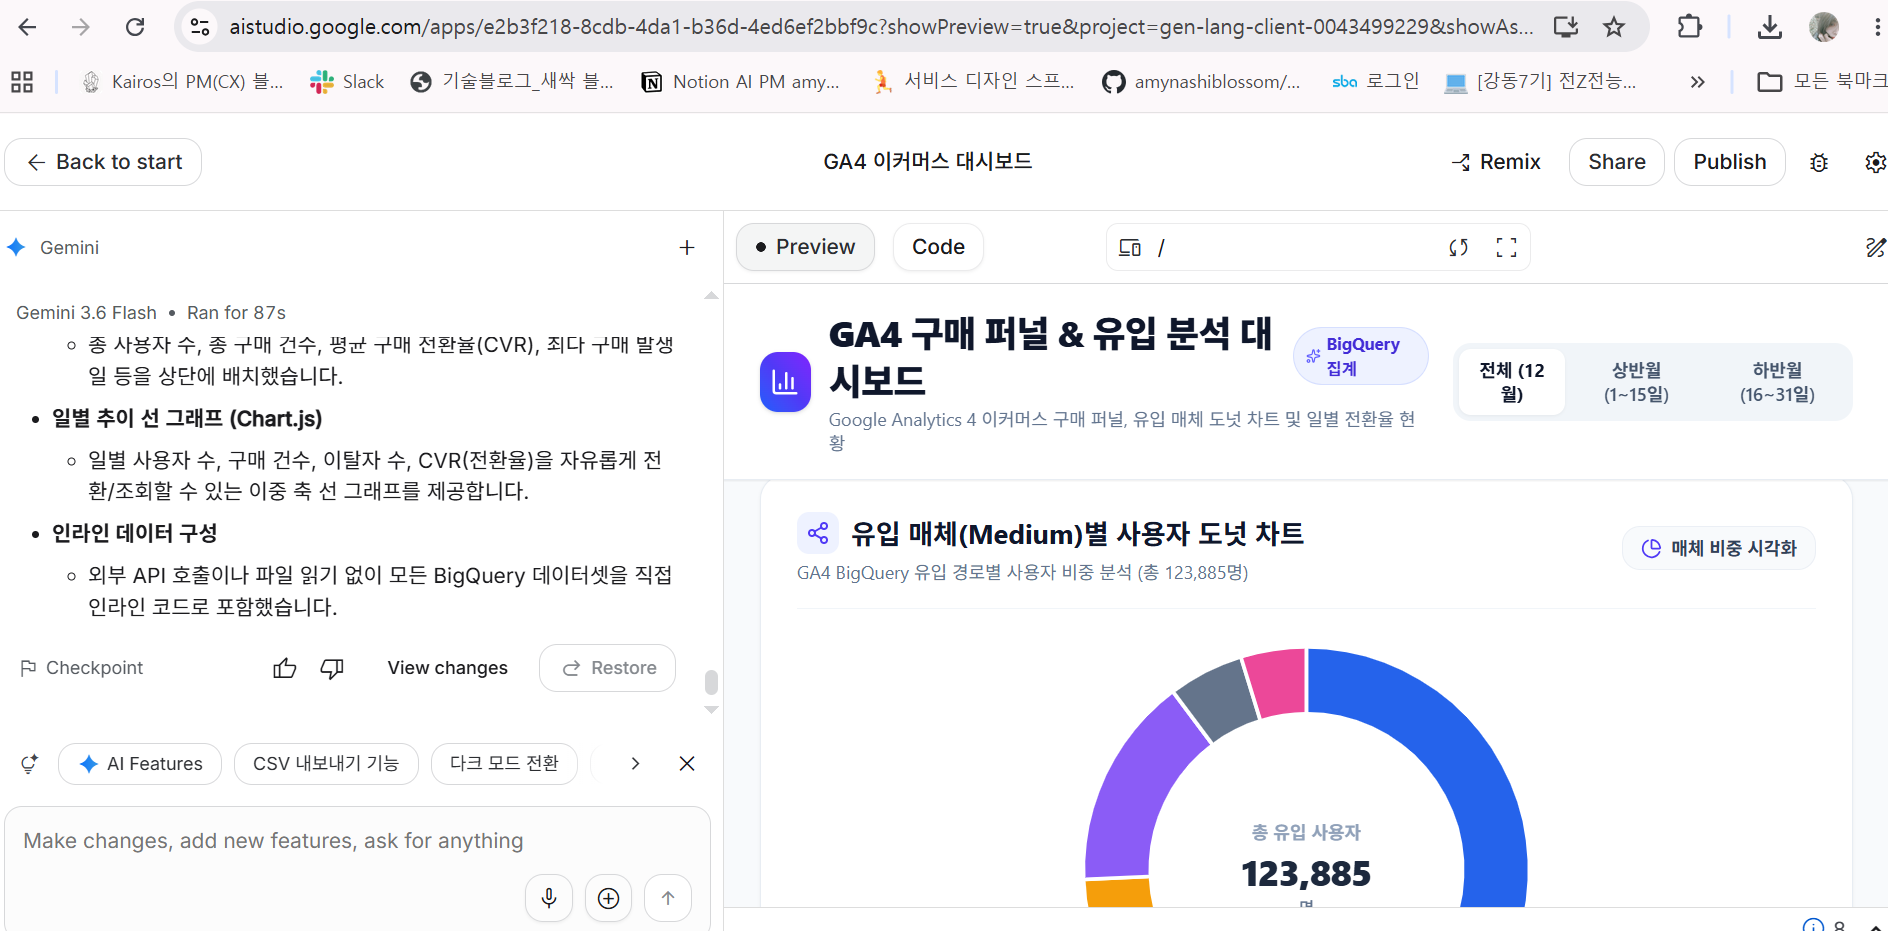Open the Slack bookmark
Viewport: 1888px width, 931px height.
[x=347, y=82]
